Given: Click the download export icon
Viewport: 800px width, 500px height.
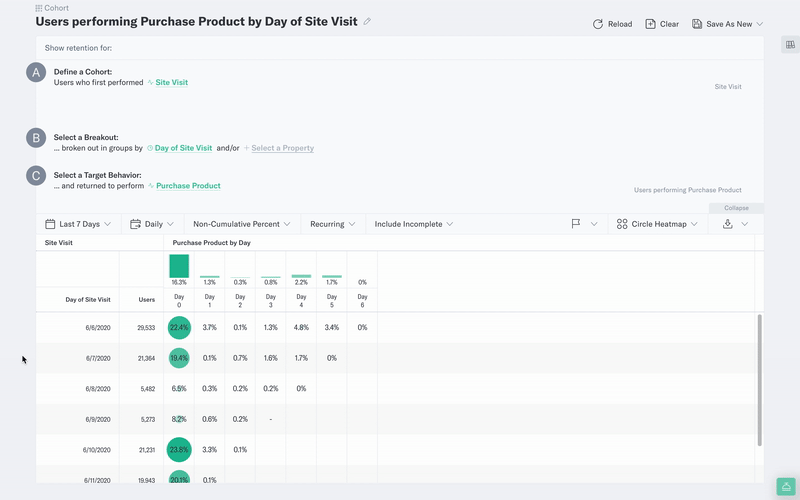Looking at the screenshot, I should coord(728,224).
